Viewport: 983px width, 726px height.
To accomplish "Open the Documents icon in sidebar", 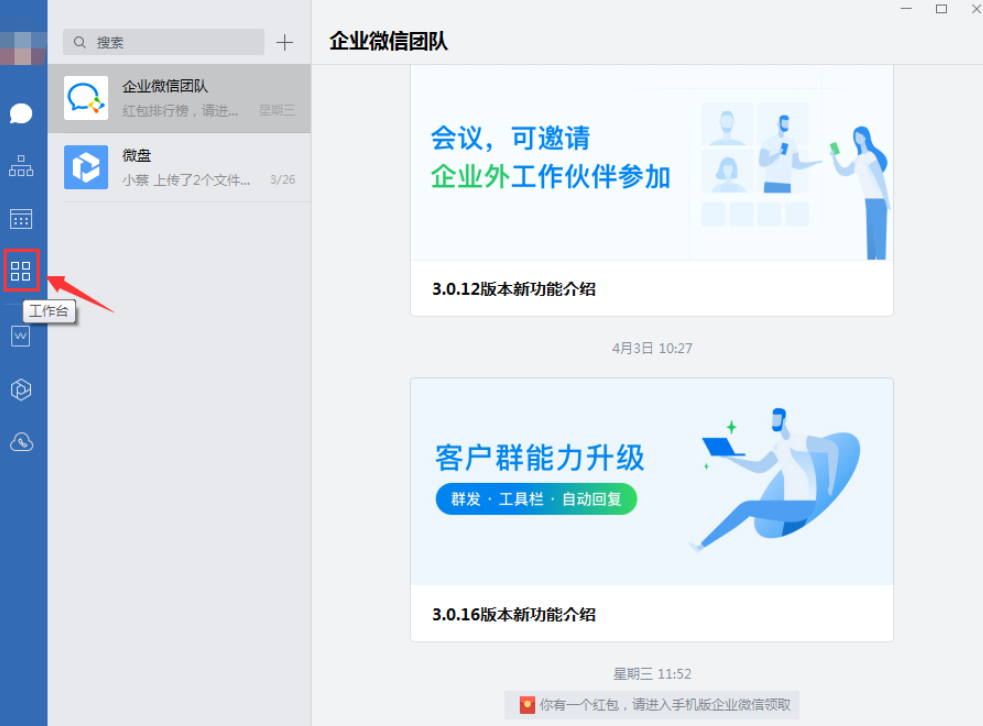I will 21,336.
